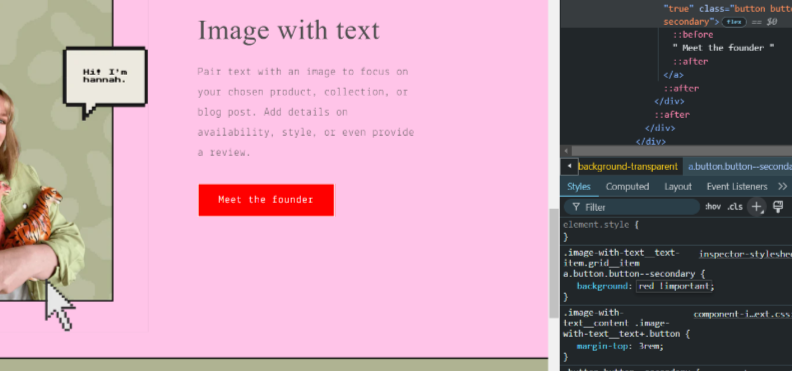Click the background property name
Image resolution: width=792 pixels, height=371 pixels.
(x=604, y=286)
